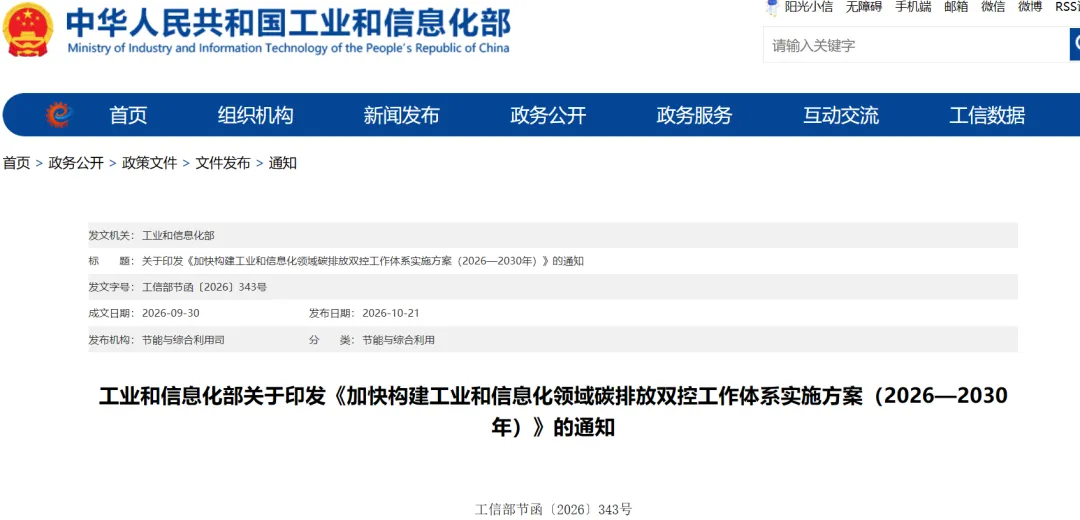Open 政务公开 navigation item
This screenshot has height=520, width=1080.
[x=548, y=116]
